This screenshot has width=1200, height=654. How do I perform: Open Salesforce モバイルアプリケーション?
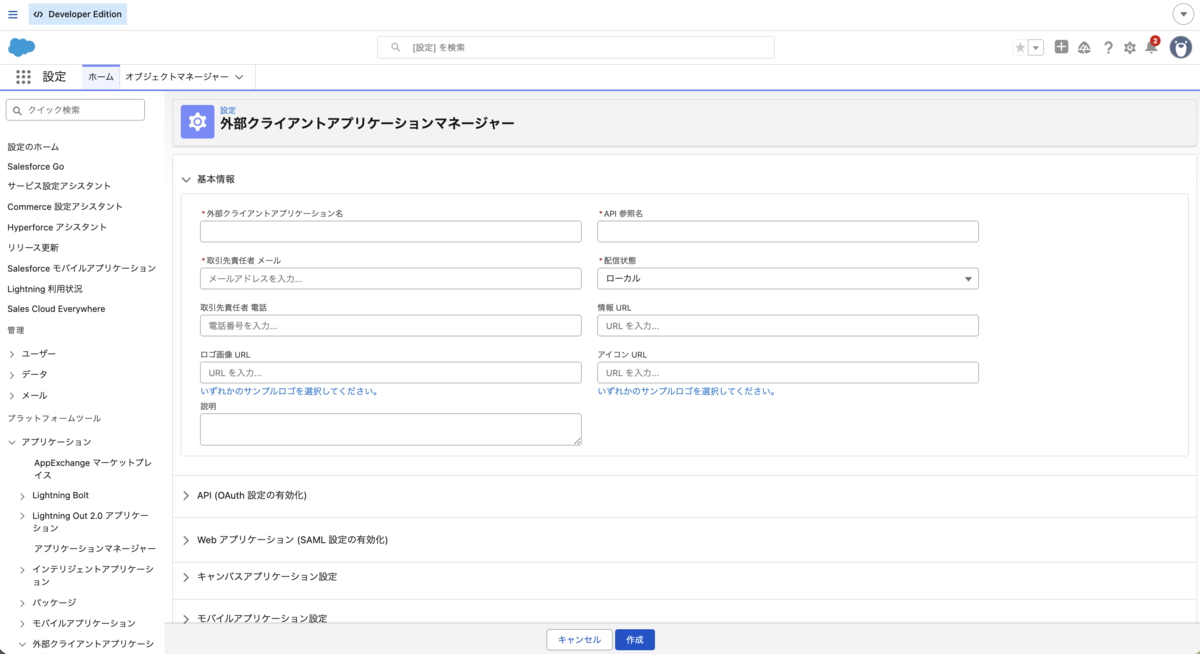coord(82,268)
